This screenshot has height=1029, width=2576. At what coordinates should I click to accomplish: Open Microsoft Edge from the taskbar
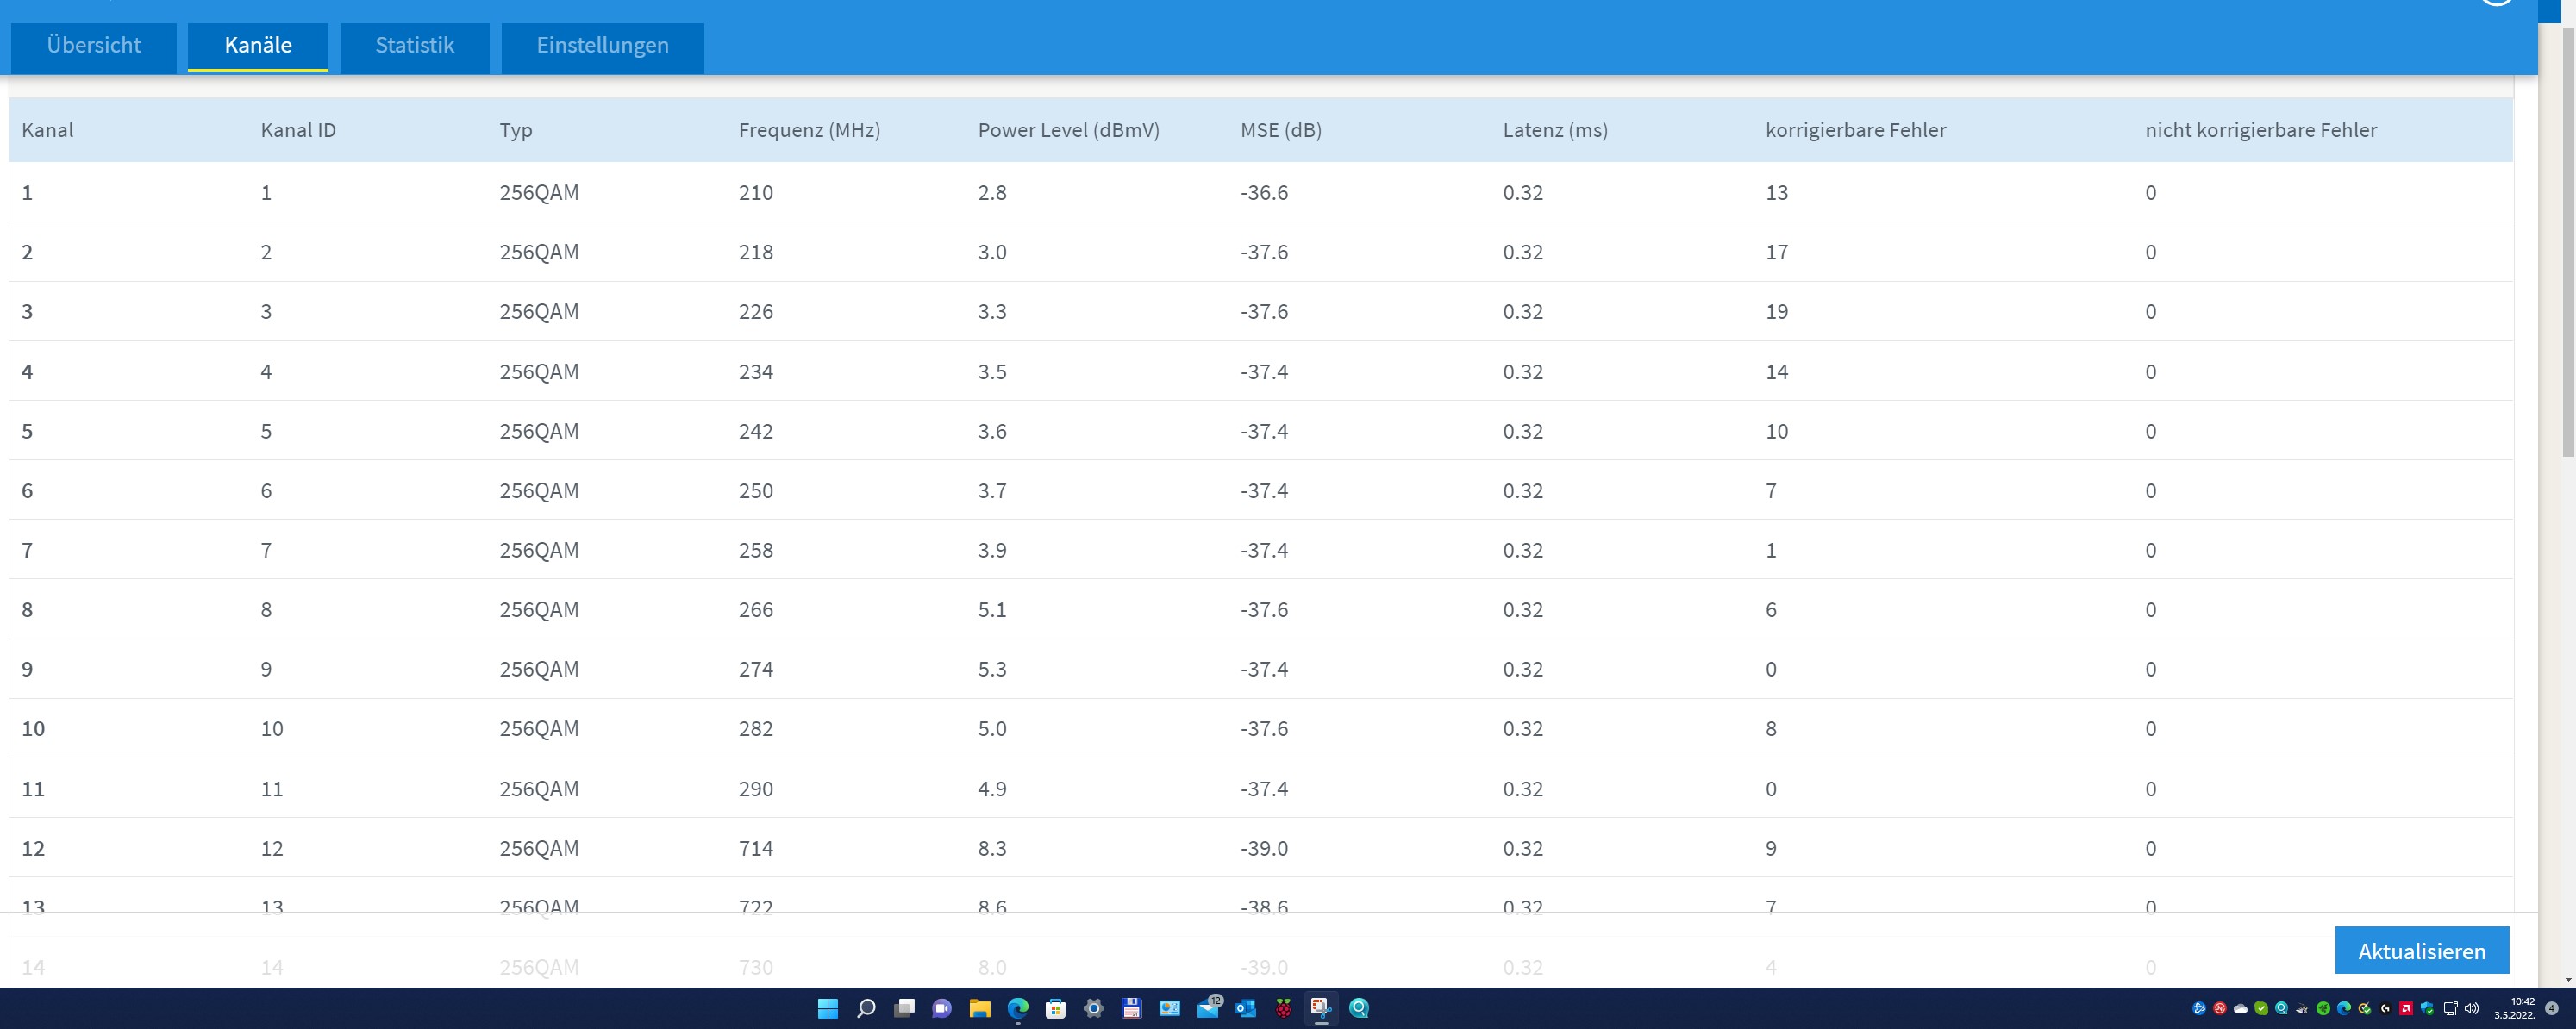pos(1018,1008)
